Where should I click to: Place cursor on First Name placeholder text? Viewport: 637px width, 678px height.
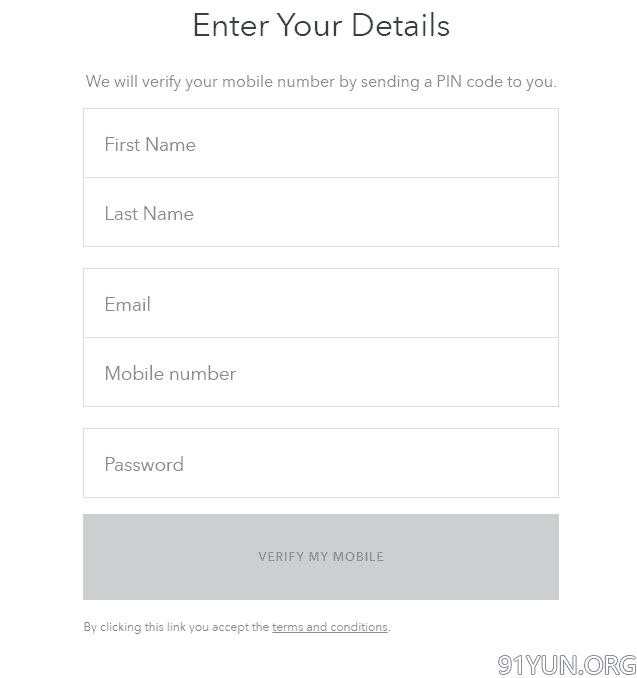pyautogui.click(x=150, y=145)
